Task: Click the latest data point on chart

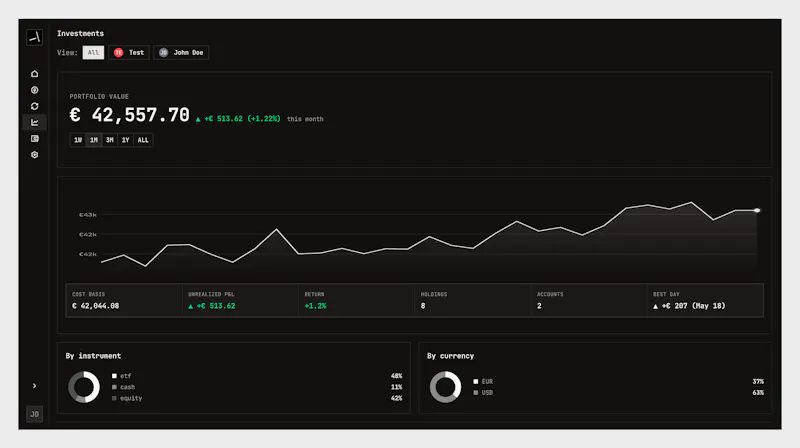Action: (x=757, y=210)
